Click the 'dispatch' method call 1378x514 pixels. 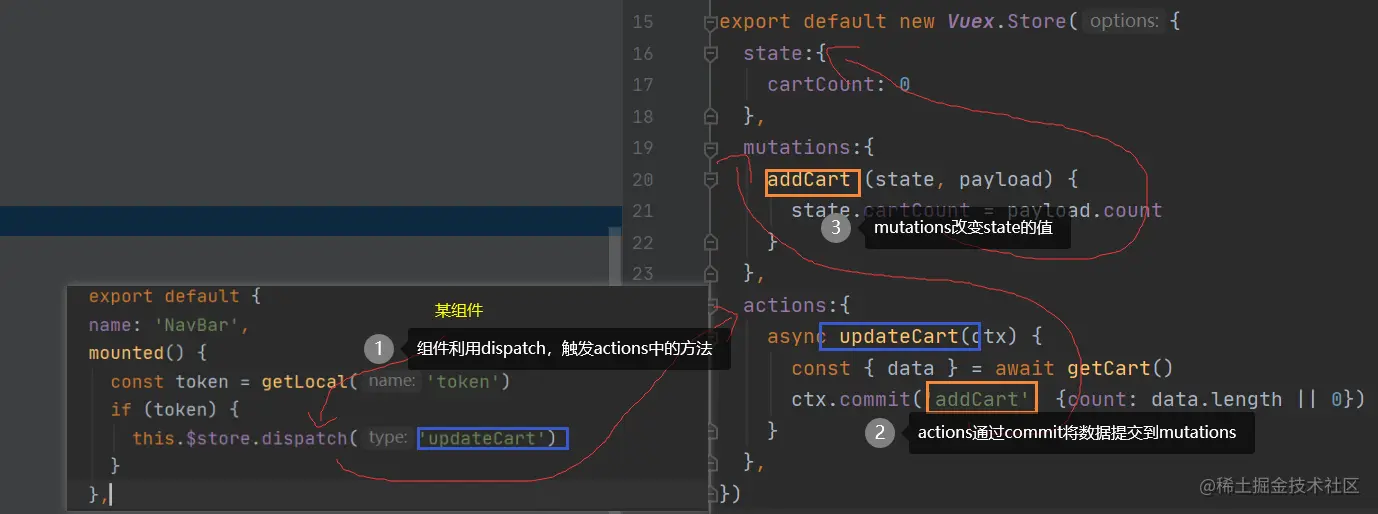[x=304, y=437]
